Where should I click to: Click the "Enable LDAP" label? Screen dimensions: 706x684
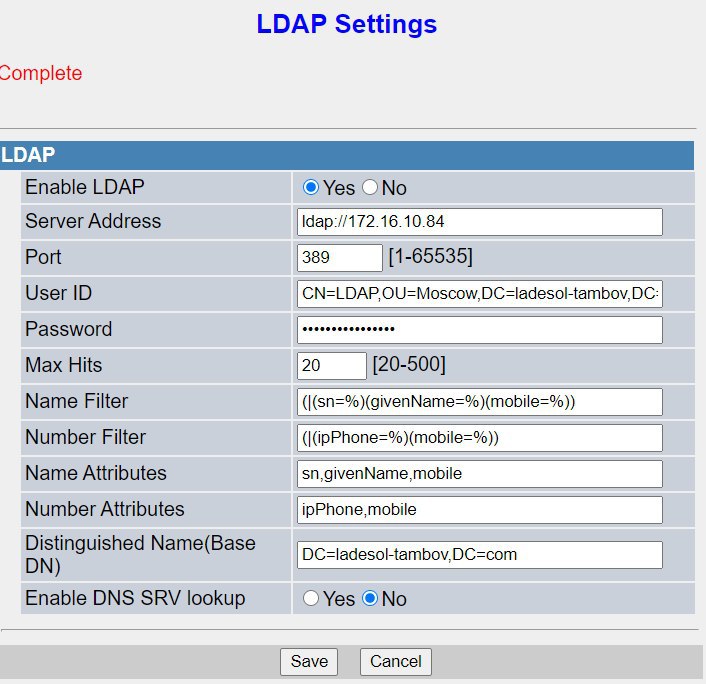(x=85, y=187)
